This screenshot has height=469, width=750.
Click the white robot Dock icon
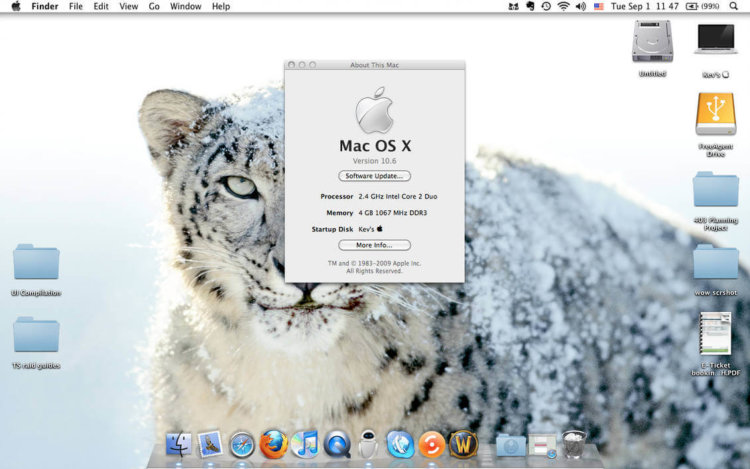[368, 444]
